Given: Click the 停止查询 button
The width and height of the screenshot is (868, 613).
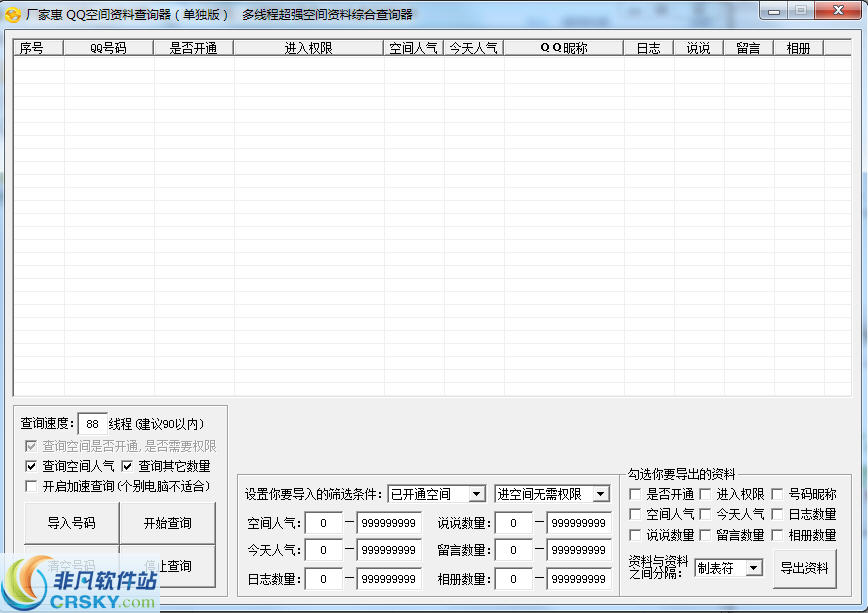Looking at the screenshot, I should coord(167,566).
